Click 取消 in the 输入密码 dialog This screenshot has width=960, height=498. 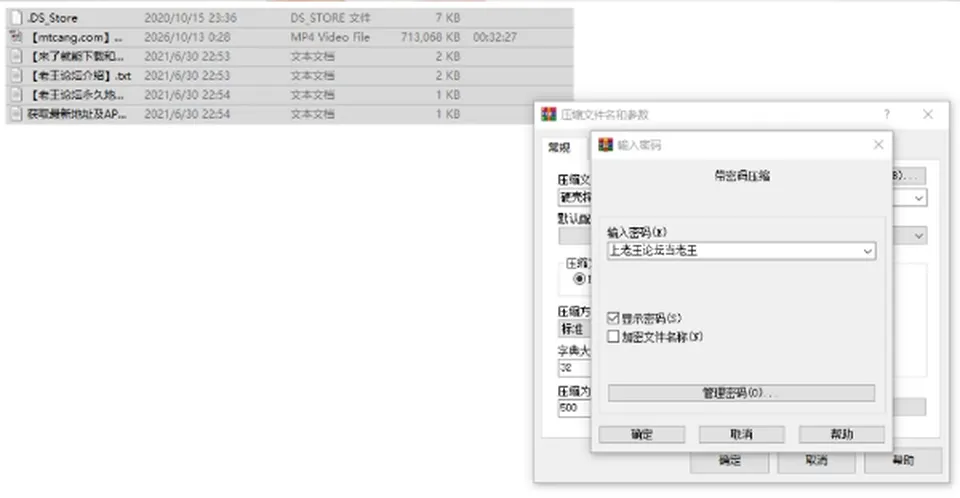[741, 434]
